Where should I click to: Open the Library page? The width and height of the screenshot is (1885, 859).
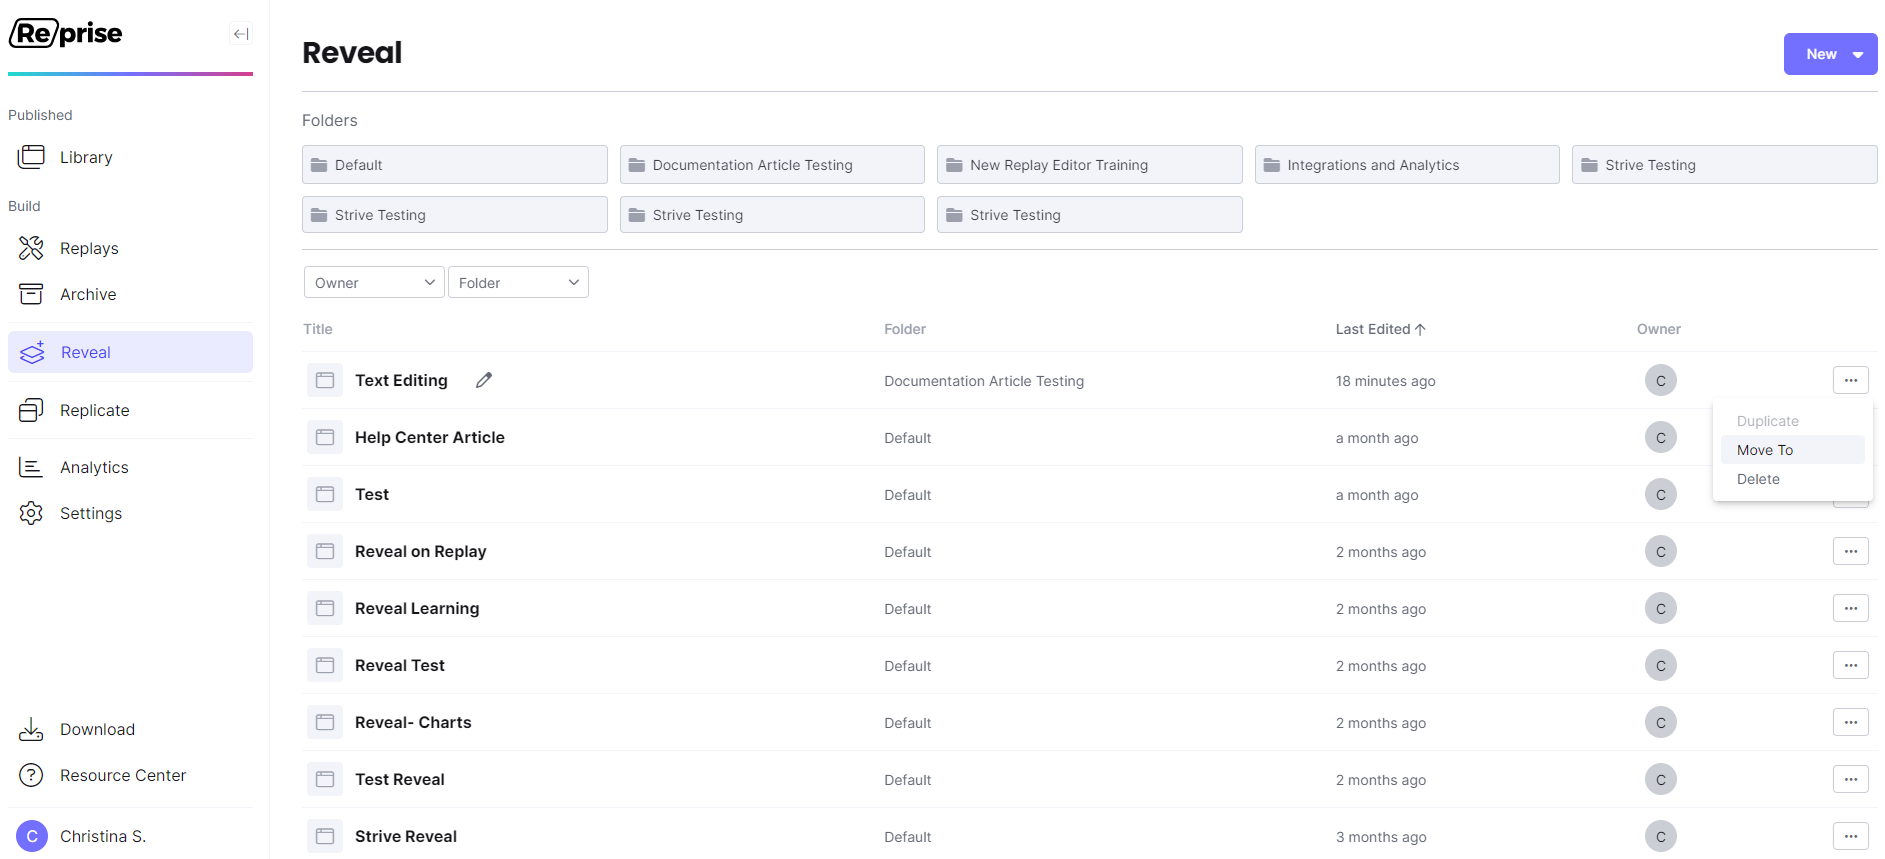click(x=130, y=157)
